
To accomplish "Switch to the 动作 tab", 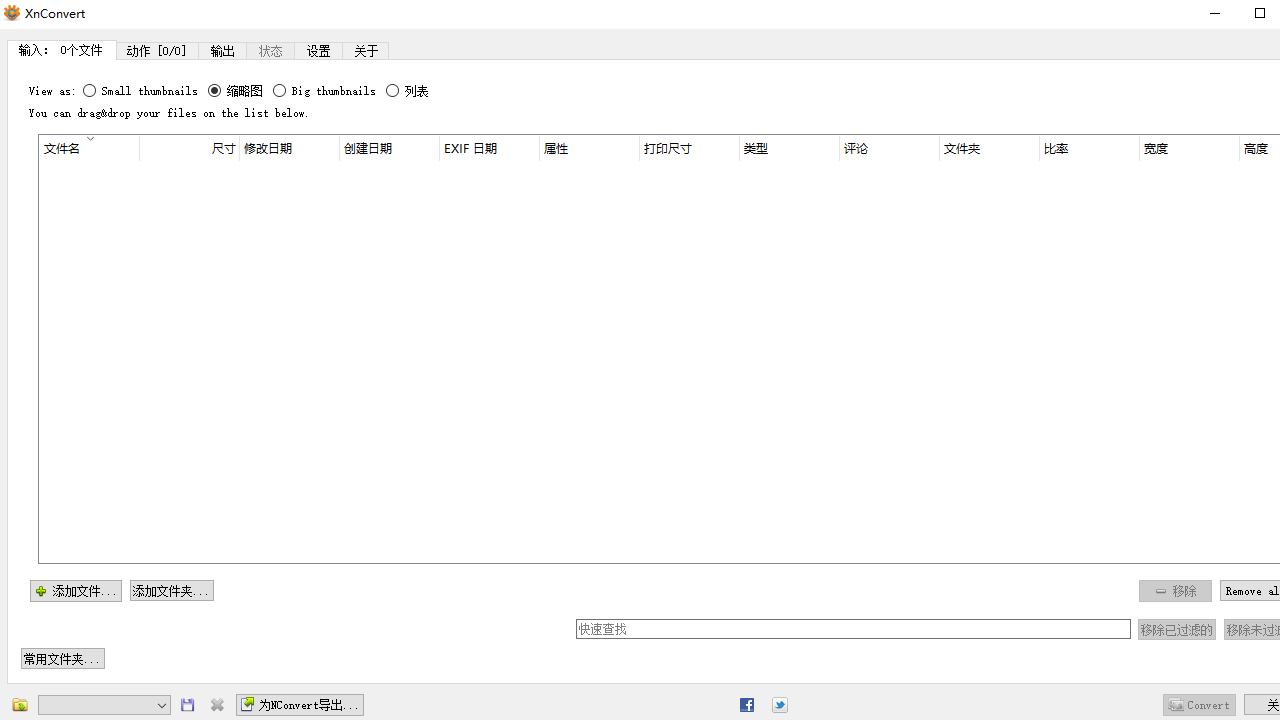I will 157,50.
